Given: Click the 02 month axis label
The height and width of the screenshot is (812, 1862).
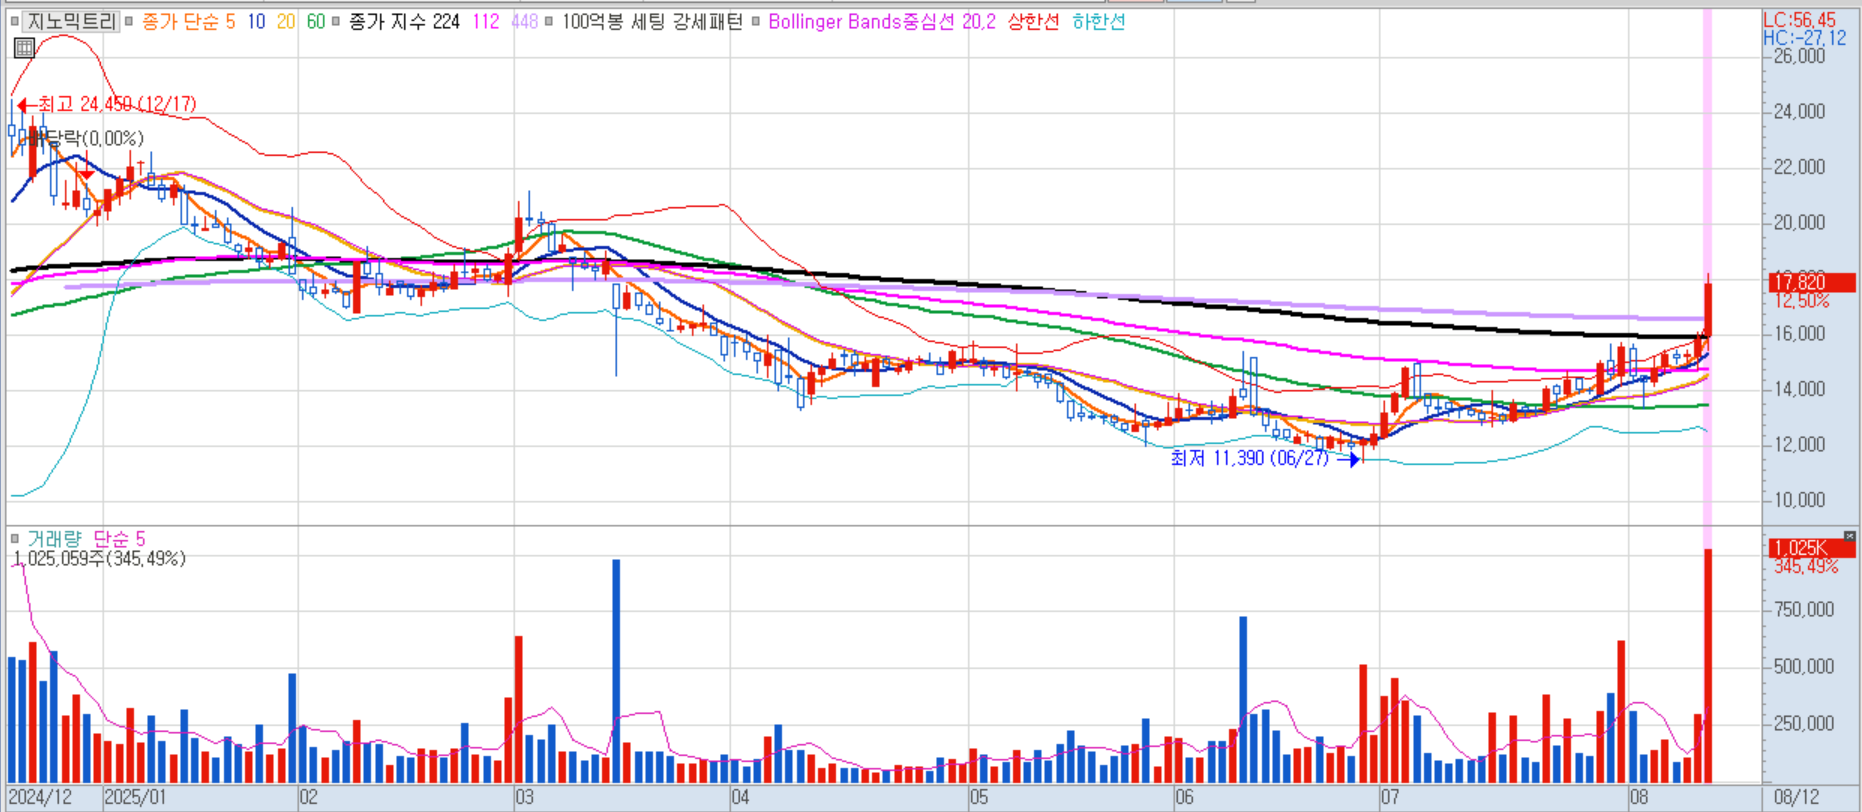Looking at the screenshot, I should 308,797.
